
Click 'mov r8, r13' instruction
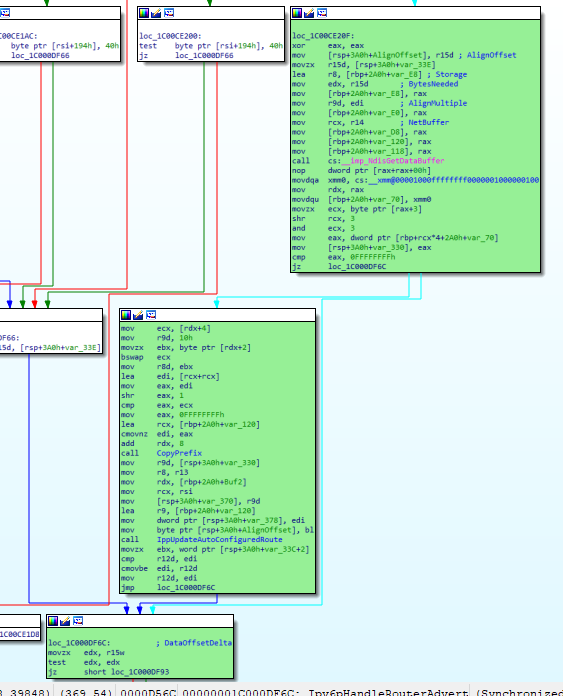154,472
